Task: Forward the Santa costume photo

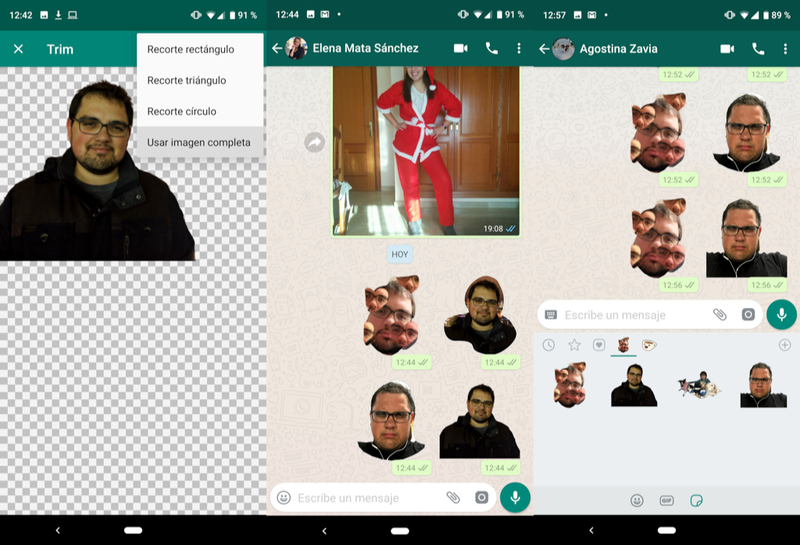Action: pos(315,142)
